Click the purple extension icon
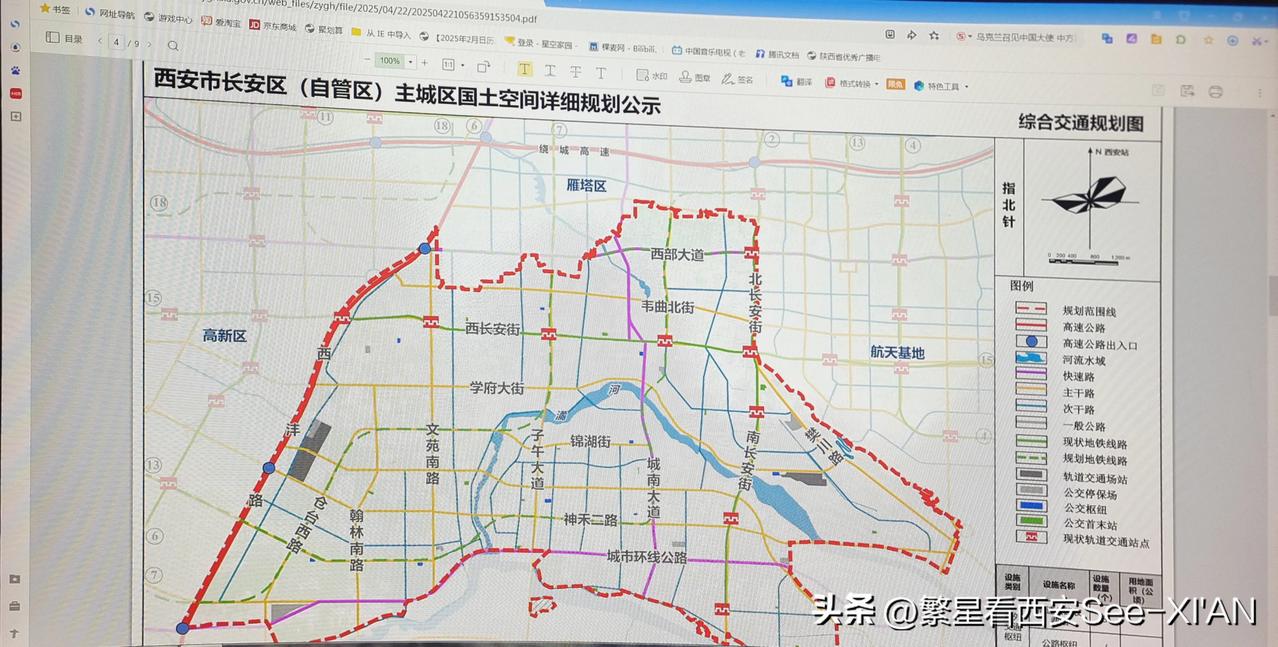This screenshot has width=1278, height=647. pos(1131,39)
